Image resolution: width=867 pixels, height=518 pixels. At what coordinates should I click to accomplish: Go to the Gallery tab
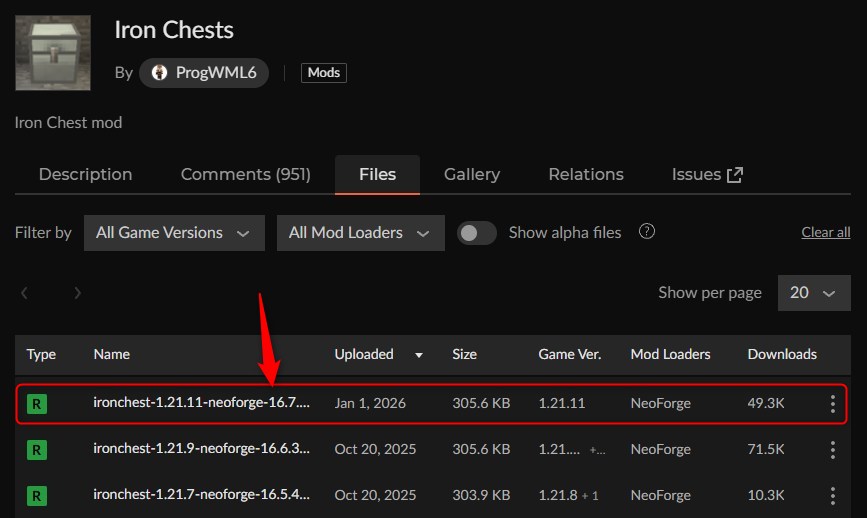472,174
